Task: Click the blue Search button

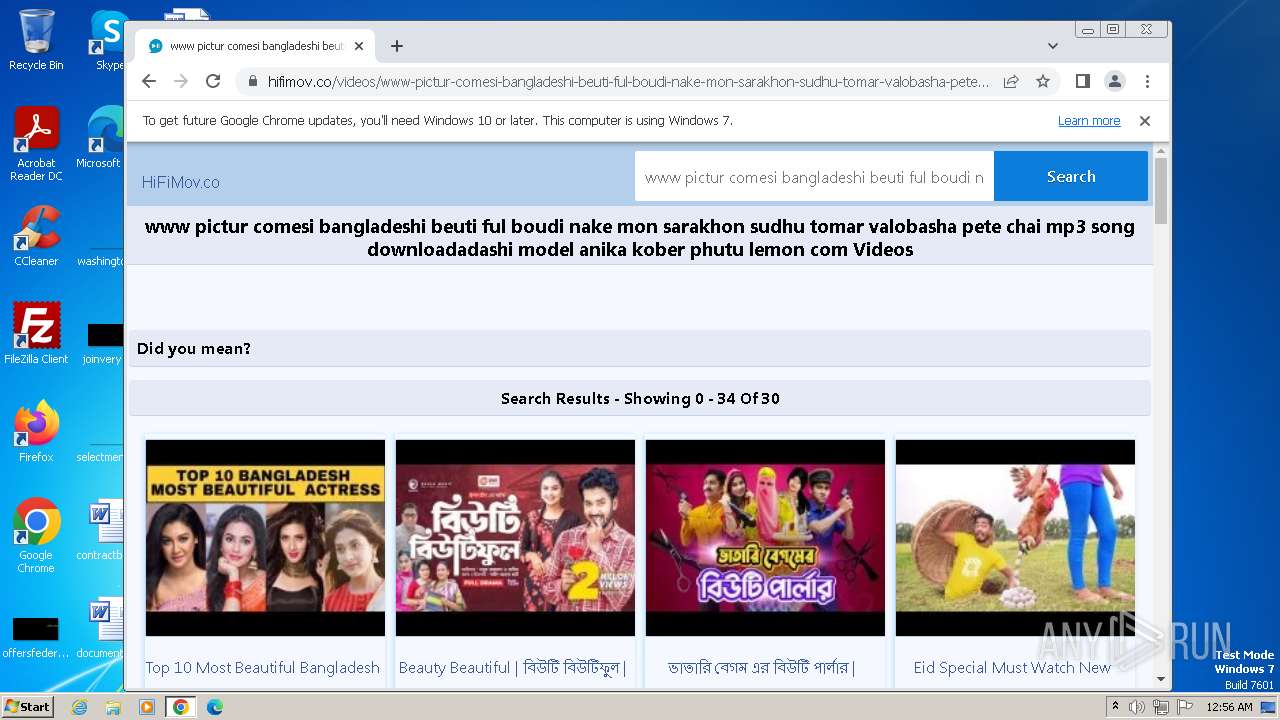Action: (1071, 177)
